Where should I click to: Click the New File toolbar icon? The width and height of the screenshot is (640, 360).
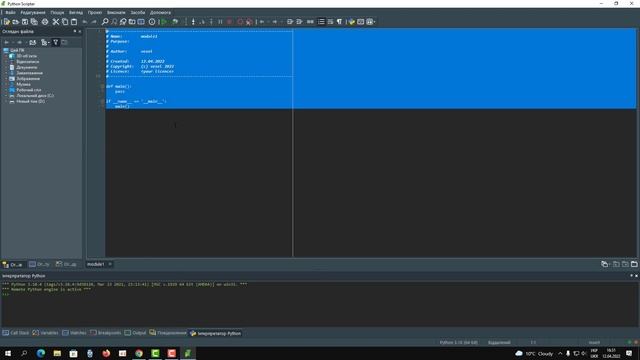pyautogui.click(x=7, y=22)
